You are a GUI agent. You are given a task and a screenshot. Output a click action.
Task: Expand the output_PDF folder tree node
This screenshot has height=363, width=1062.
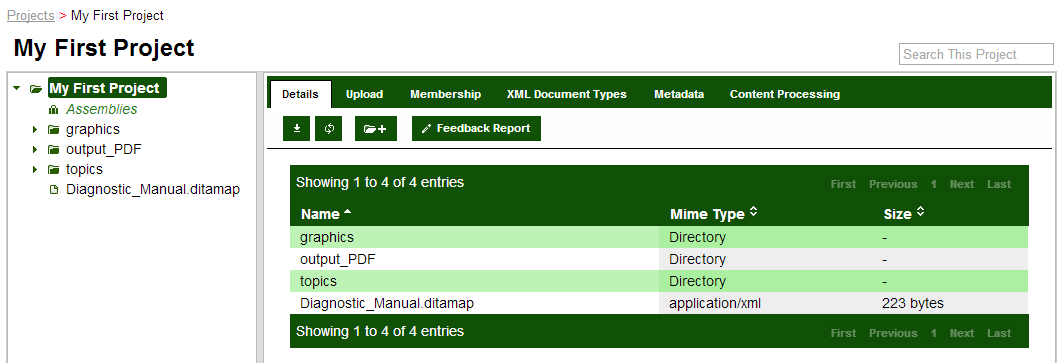point(35,150)
